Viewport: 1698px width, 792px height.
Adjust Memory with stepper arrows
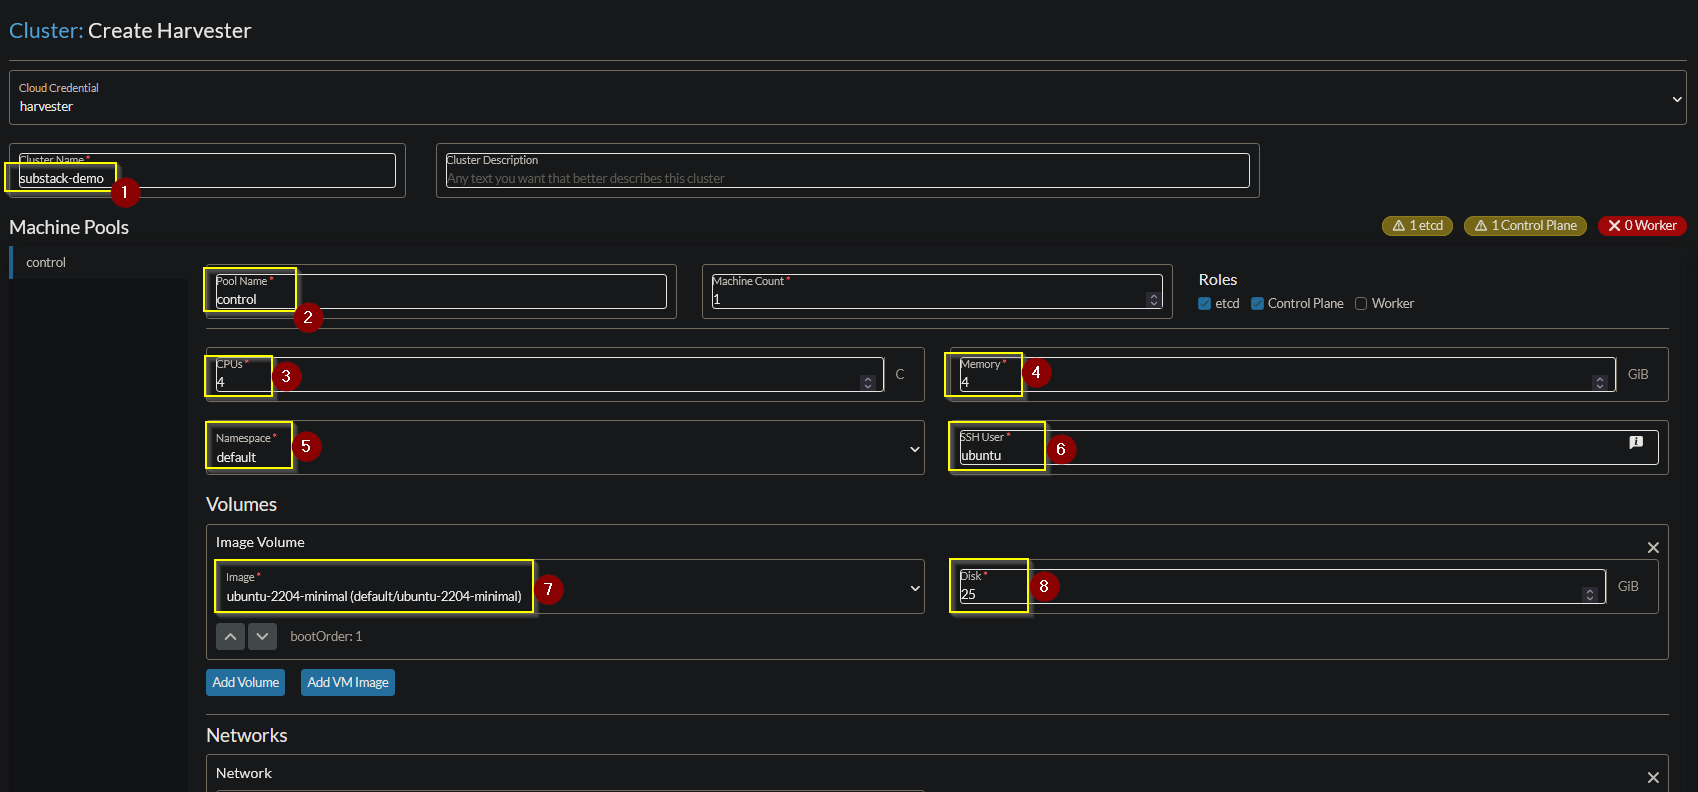pyautogui.click(x=1600, y=383)
